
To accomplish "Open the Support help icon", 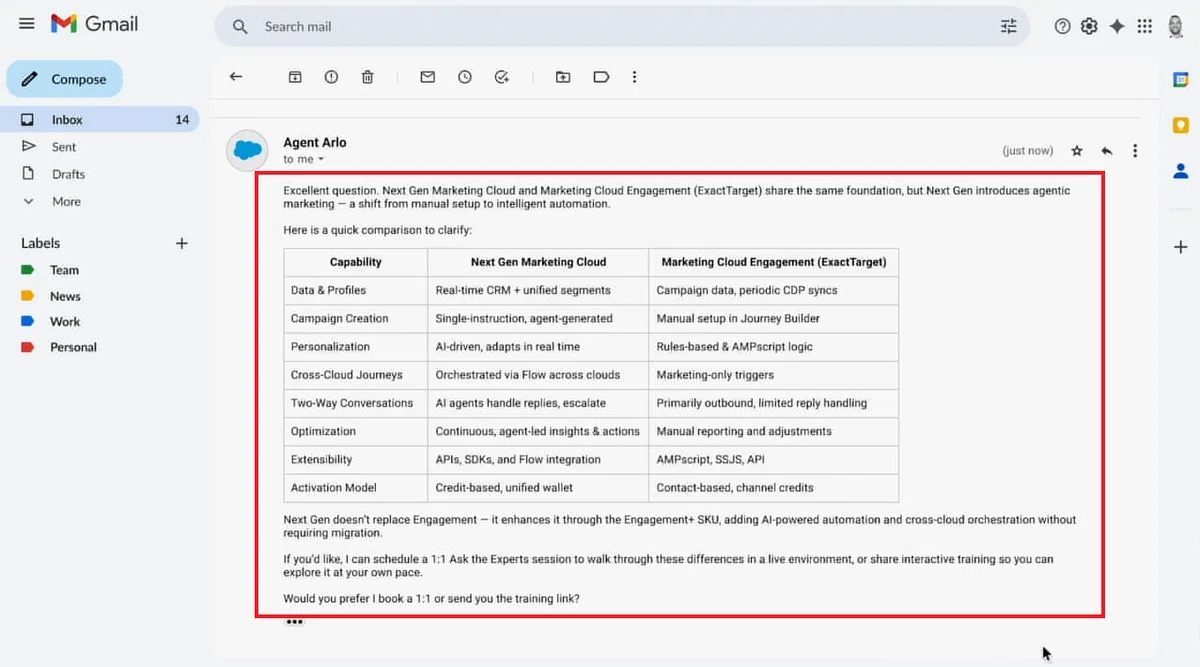I will pyautogui.click(x=1062, y=26).
